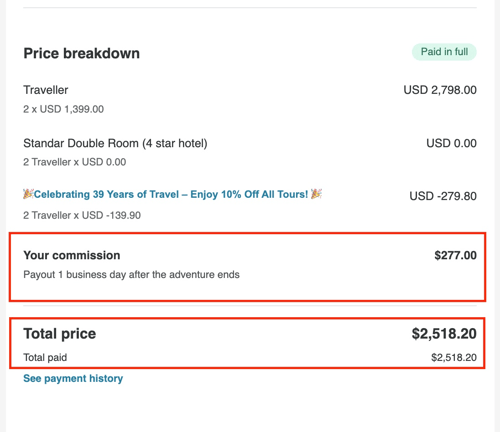500x432 pixels.
Task: Click the party popper emoji before Celebrating
Action: coord(28,194)
